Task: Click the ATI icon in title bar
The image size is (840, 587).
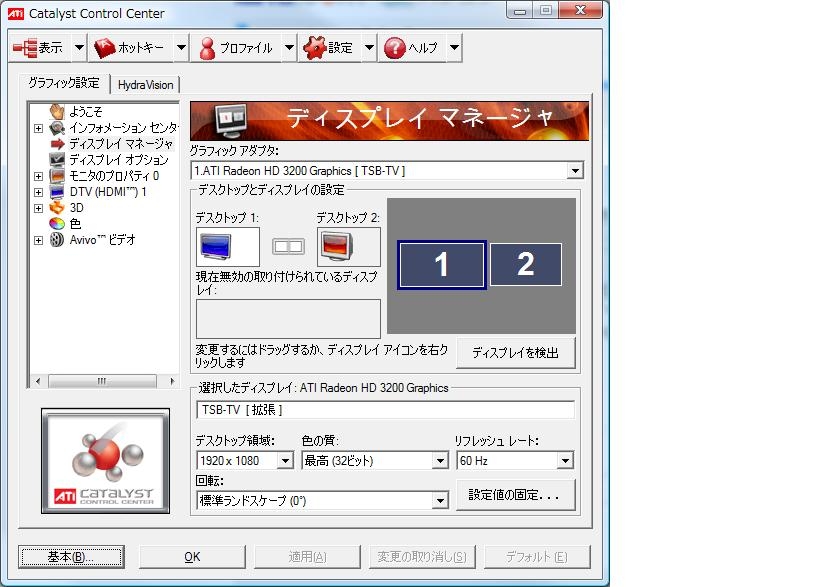Action: [x=16, y=13]
